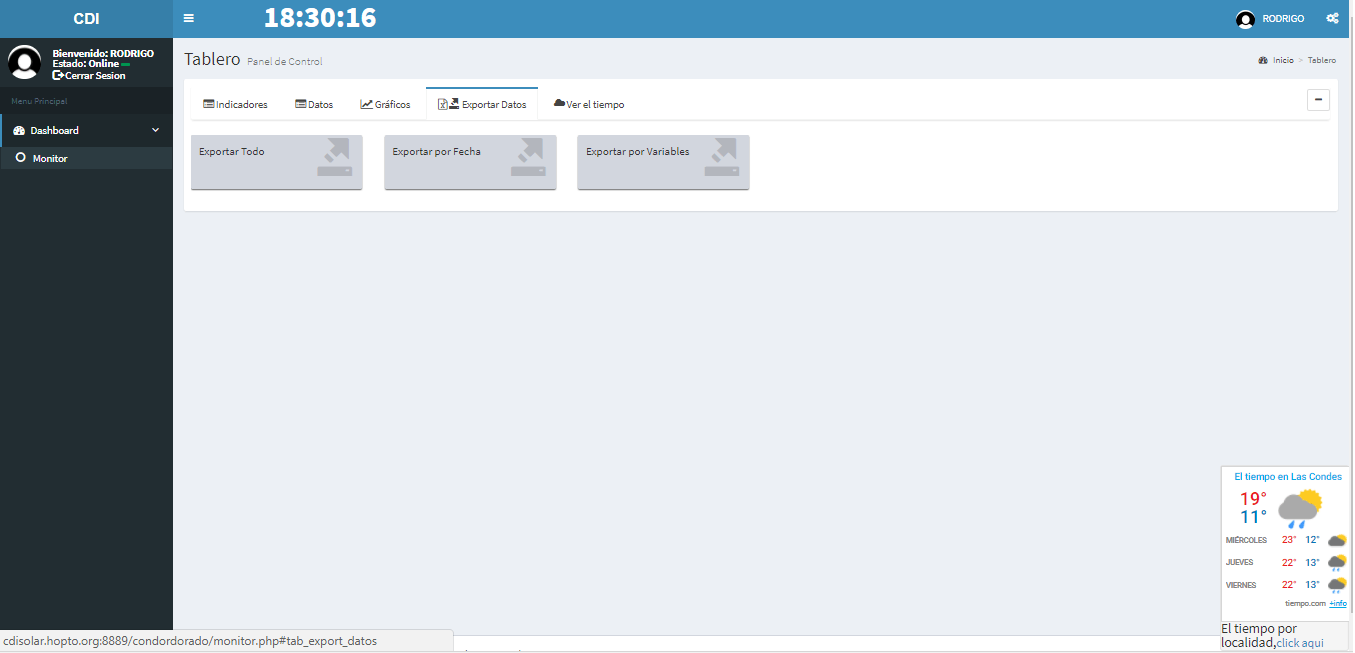The width and height of the screenshot is (1355, 653).
Task: Click the current weather rain-sun icon
Action: tap(1300, 508)
